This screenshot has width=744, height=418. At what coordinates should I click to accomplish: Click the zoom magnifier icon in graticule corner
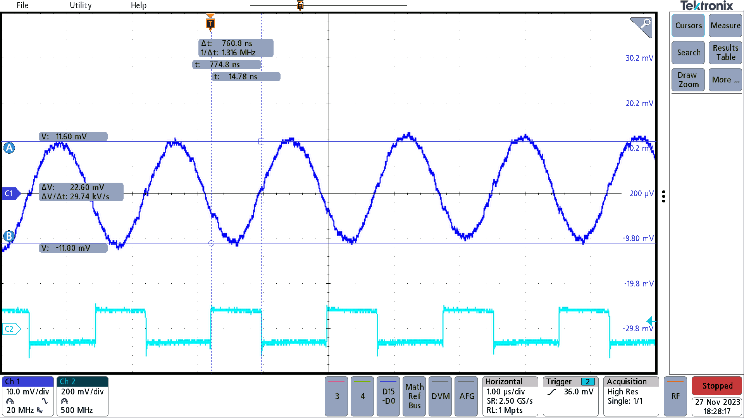644,24
